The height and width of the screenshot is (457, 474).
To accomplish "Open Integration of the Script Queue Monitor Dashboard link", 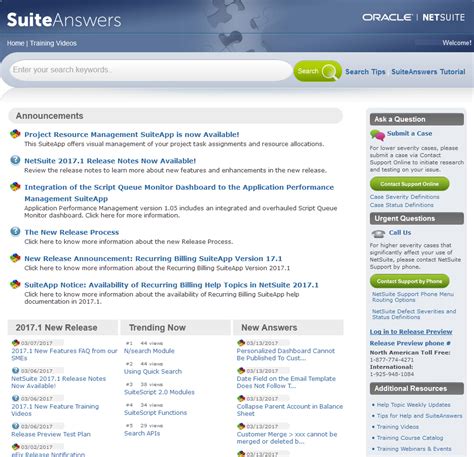I will pos(179,193).
